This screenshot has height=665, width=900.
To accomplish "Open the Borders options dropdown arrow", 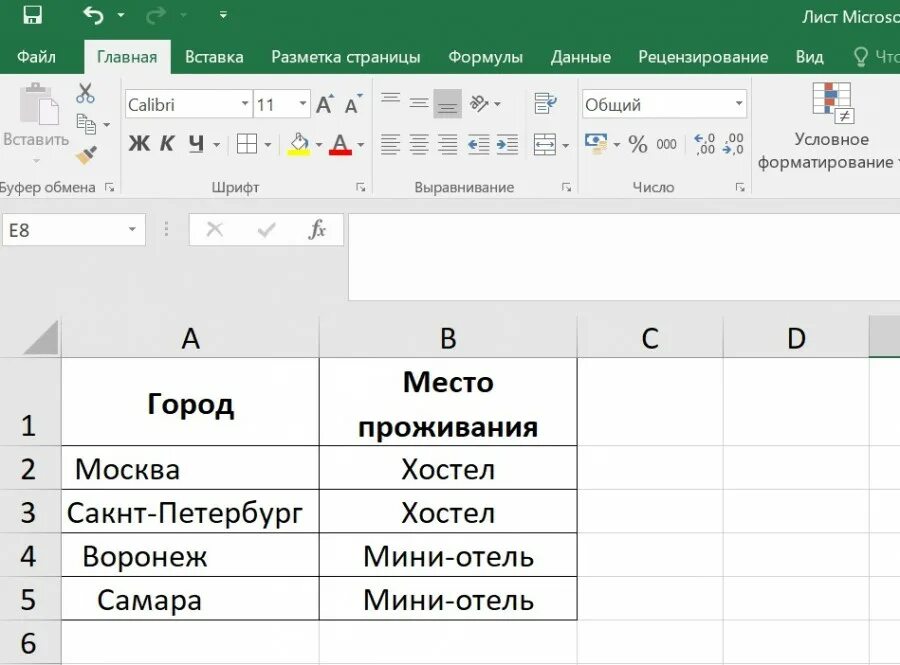I will (267, 145).
